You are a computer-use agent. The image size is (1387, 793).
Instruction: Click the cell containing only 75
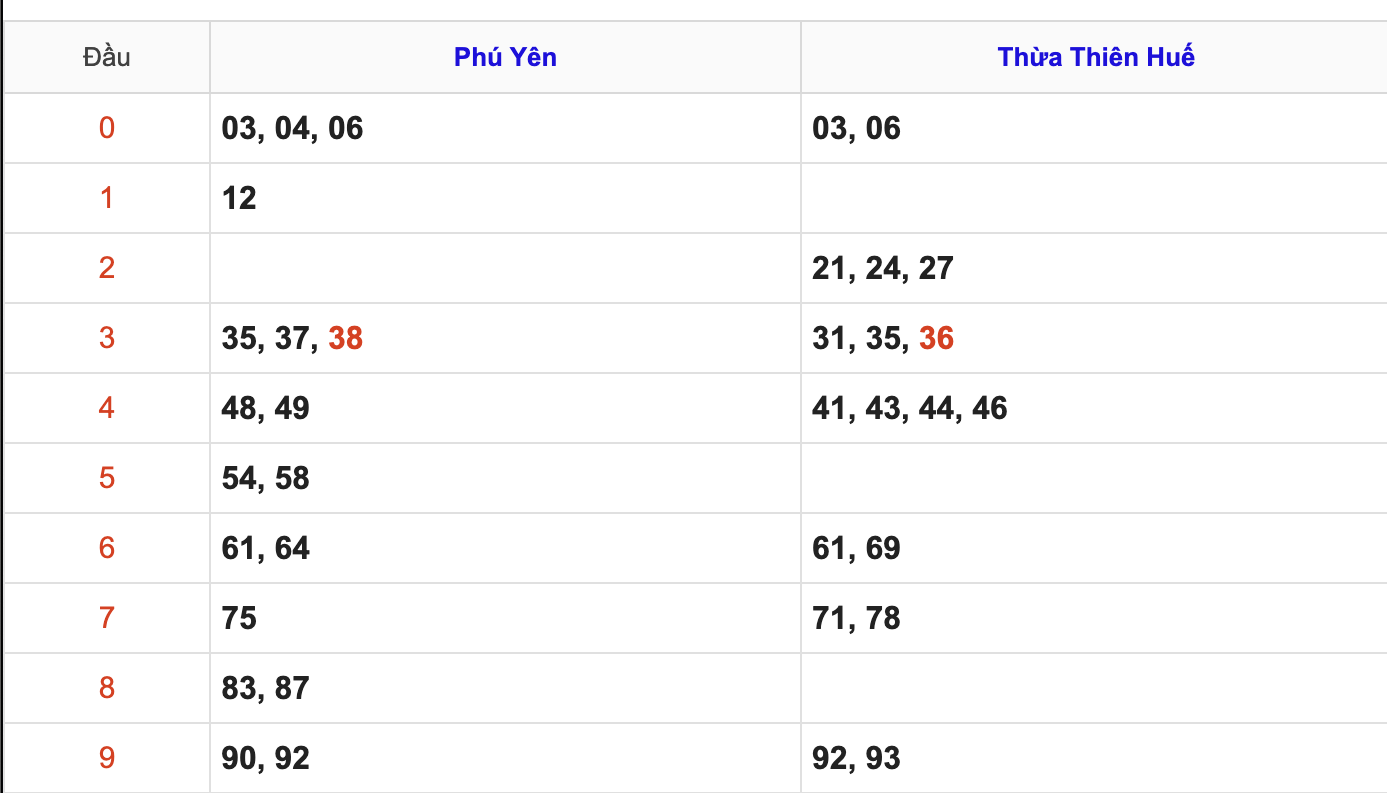tap(239, 618)
